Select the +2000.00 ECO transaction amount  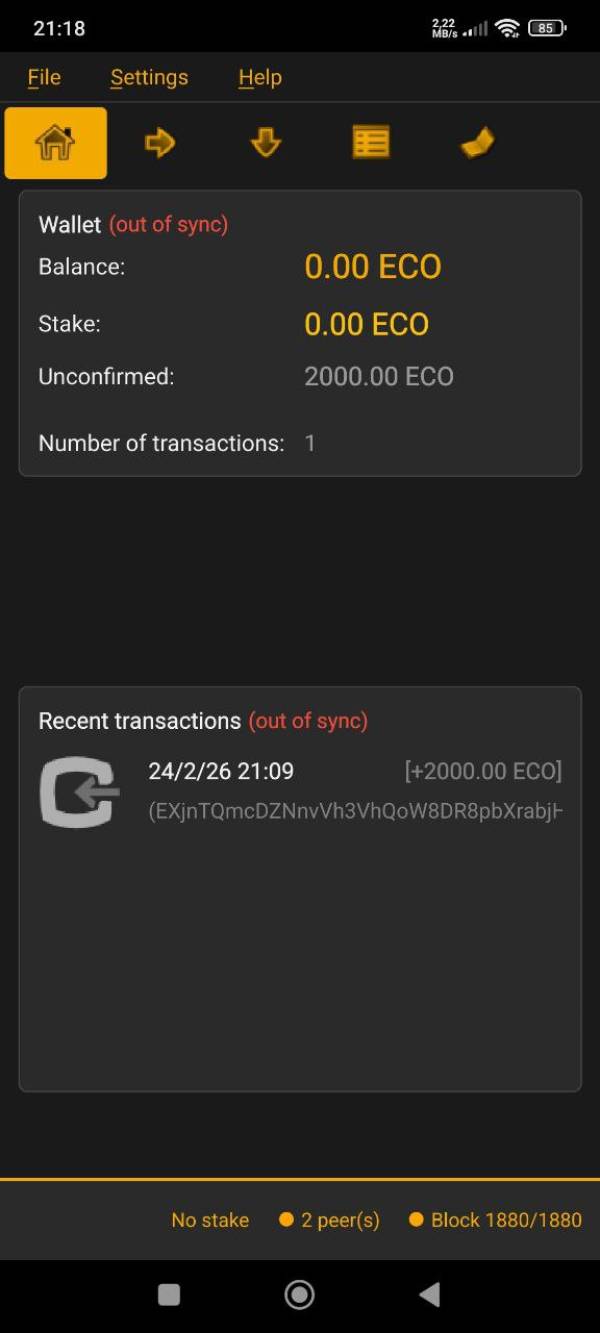(x=483, y=771)
